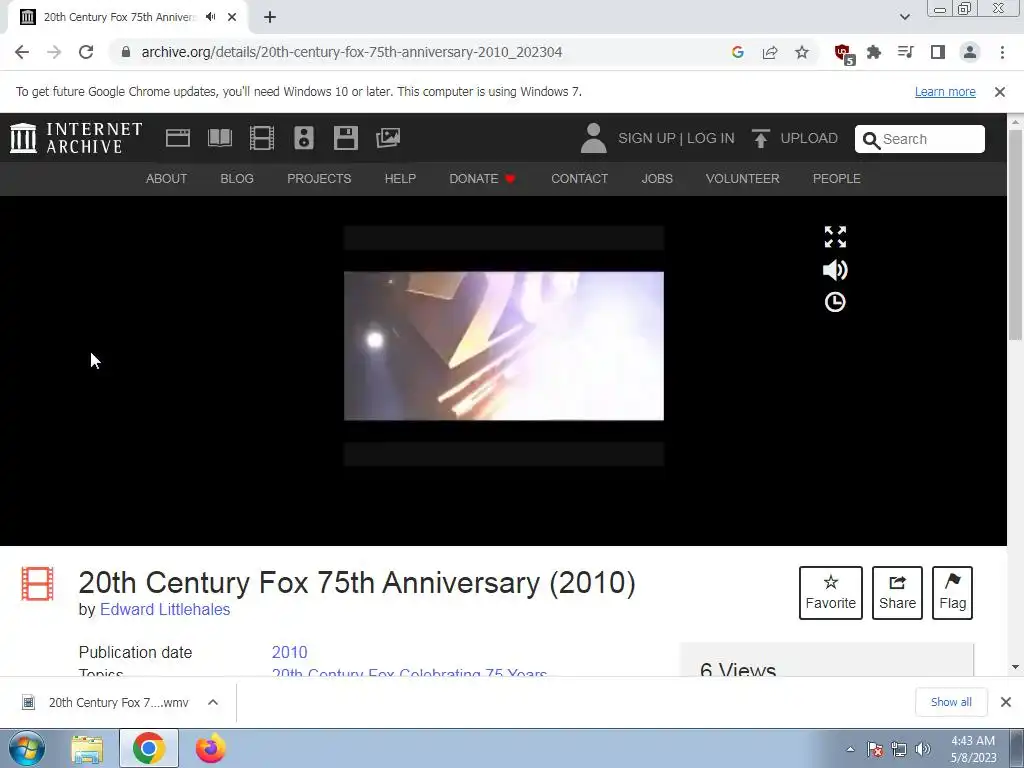Open the Software floppy disk icon
Screen dimensions: 1024x768
click(345, 138)
